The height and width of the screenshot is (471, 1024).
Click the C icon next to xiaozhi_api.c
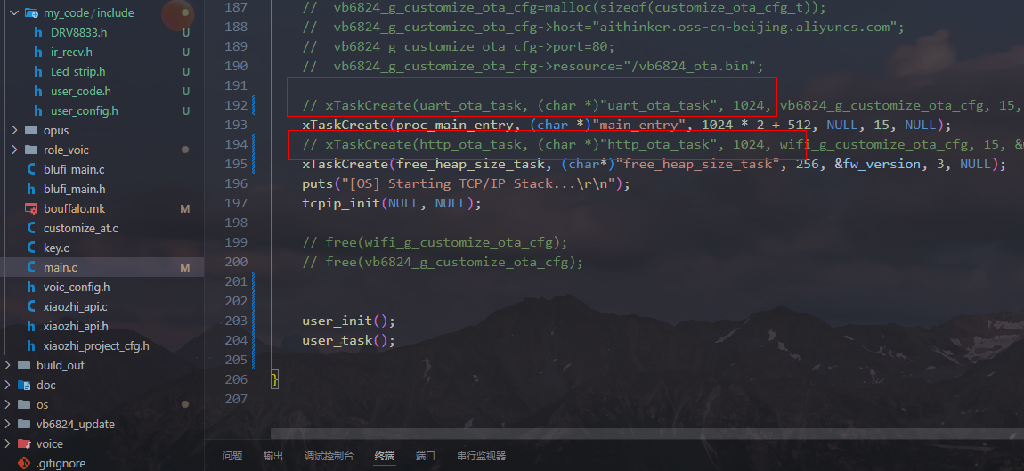pos(31,307)
